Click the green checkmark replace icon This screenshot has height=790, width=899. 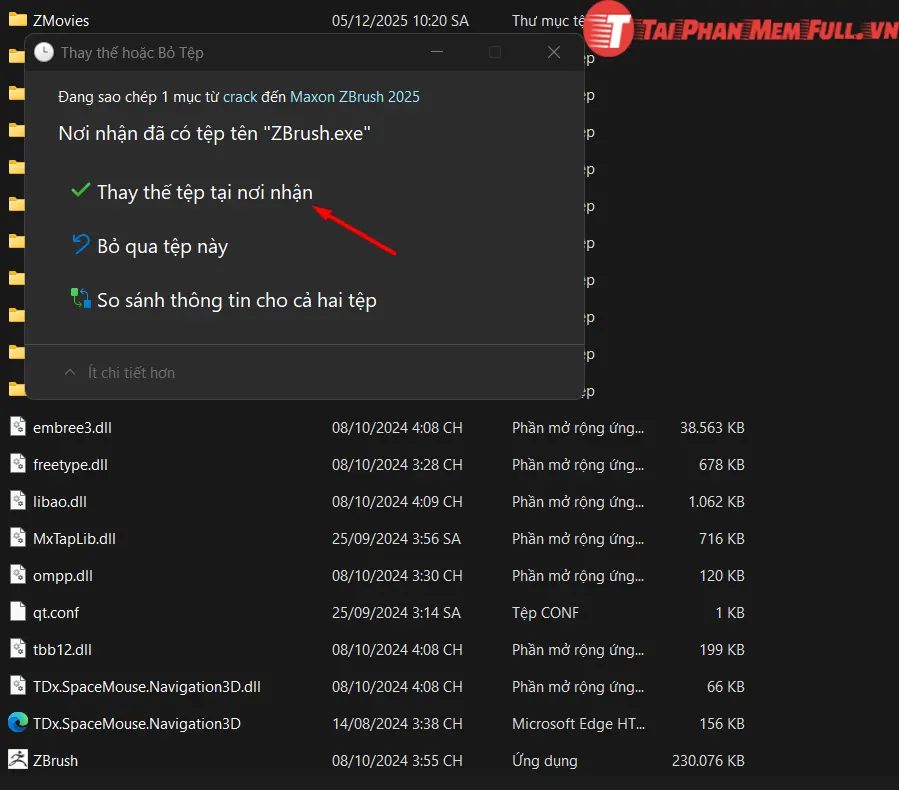click(x=81, y=191)
